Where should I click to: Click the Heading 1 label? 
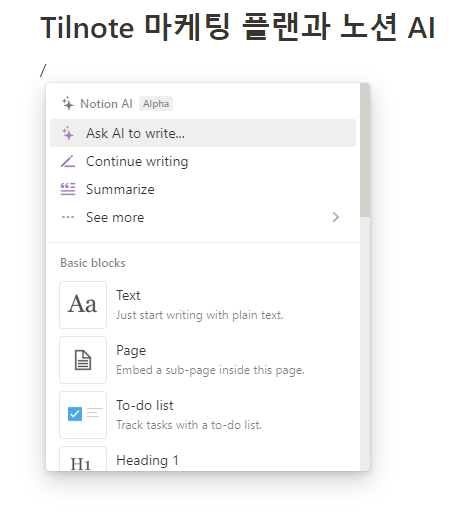pos(147,460)
